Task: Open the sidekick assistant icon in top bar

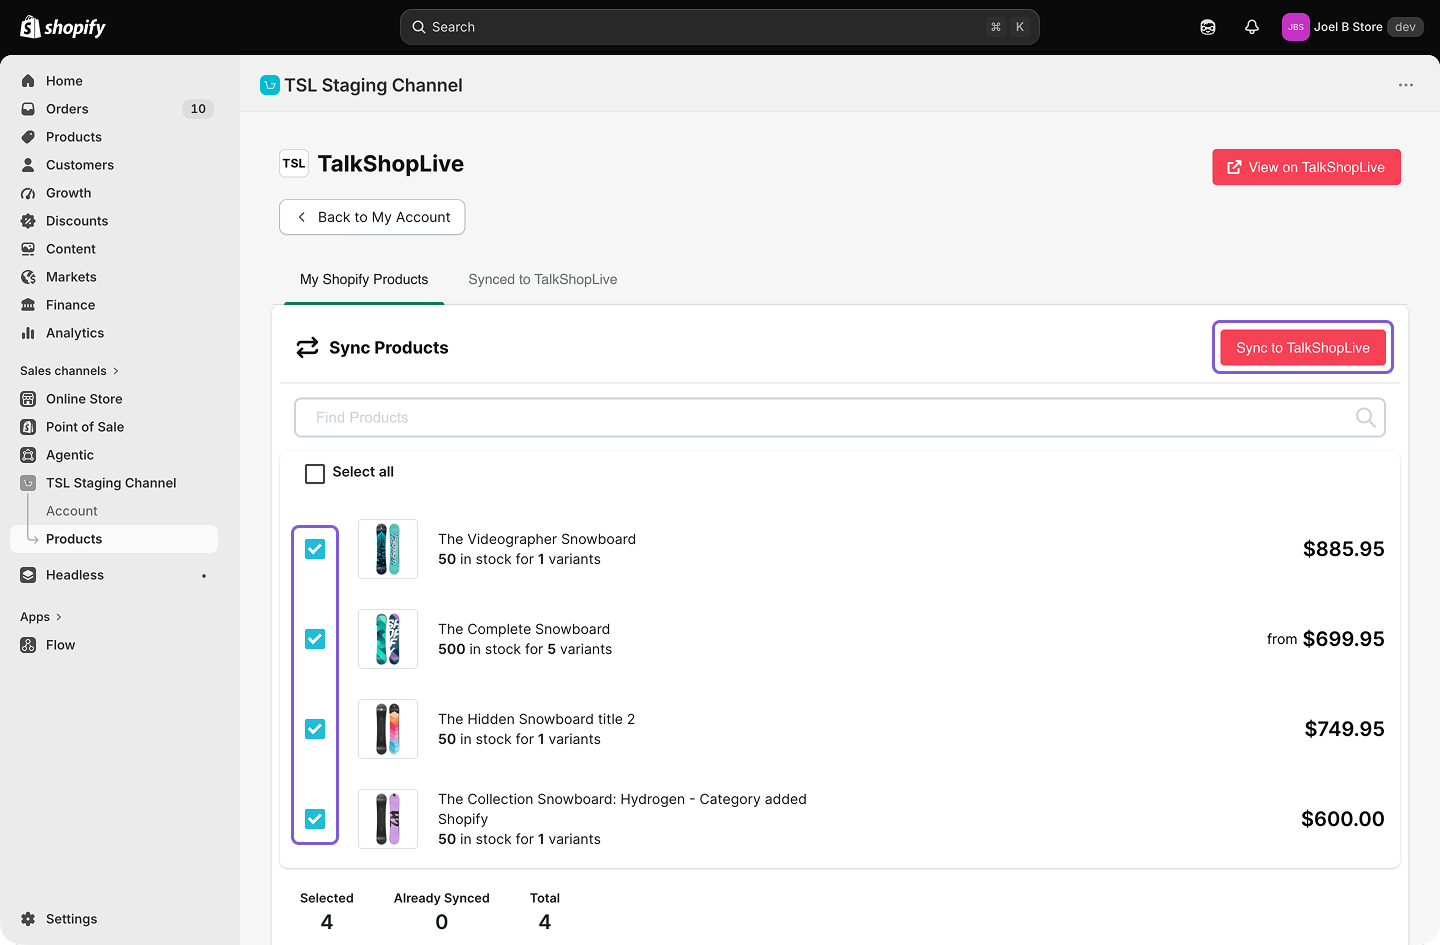Action: [1208, 27]
